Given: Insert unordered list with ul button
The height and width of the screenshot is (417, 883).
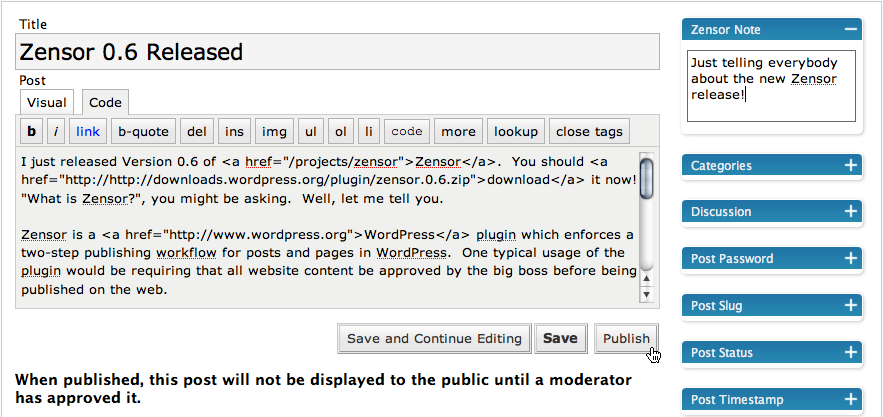Looking at the screenshot, I should 311,131.
